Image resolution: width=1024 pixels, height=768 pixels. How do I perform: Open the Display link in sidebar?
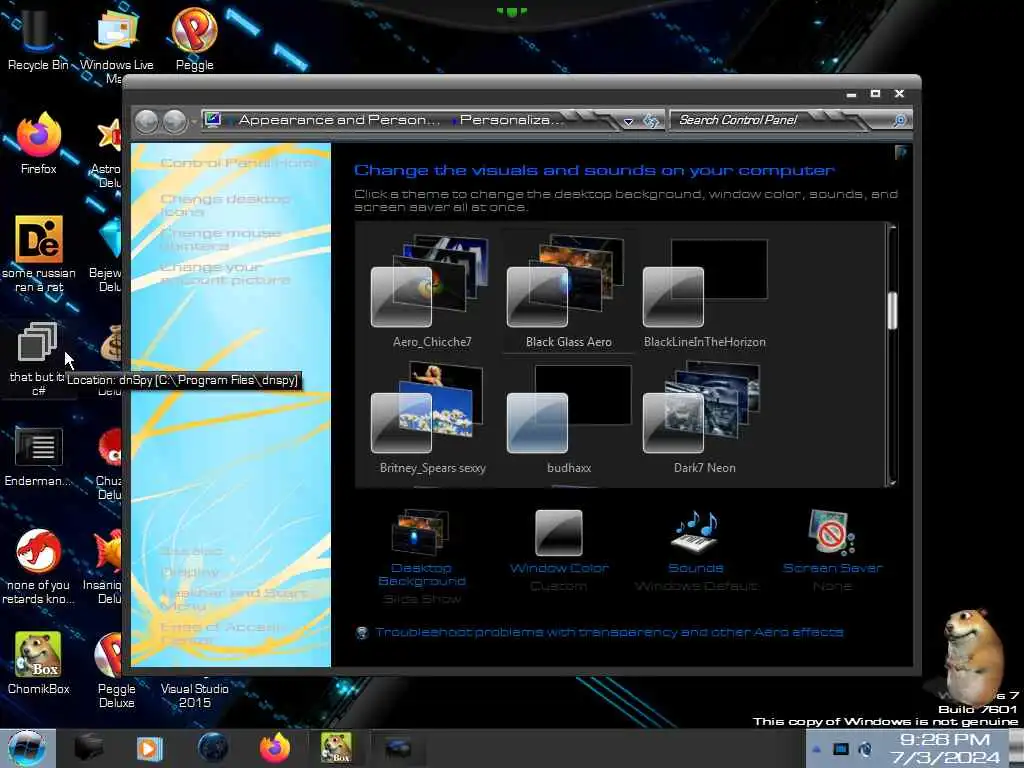189,572
